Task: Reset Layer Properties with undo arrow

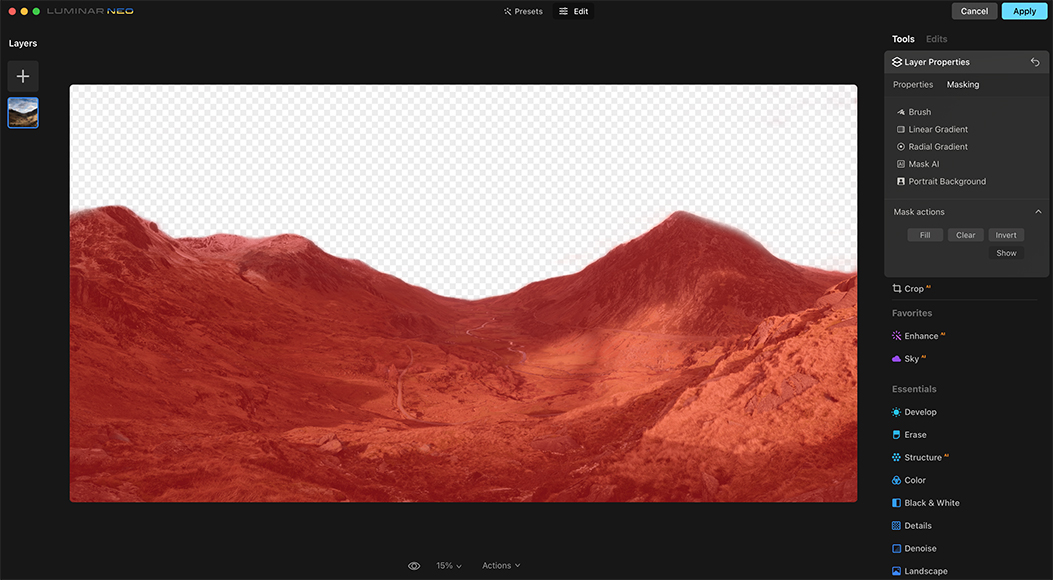Action: (x=1035, y=62)
